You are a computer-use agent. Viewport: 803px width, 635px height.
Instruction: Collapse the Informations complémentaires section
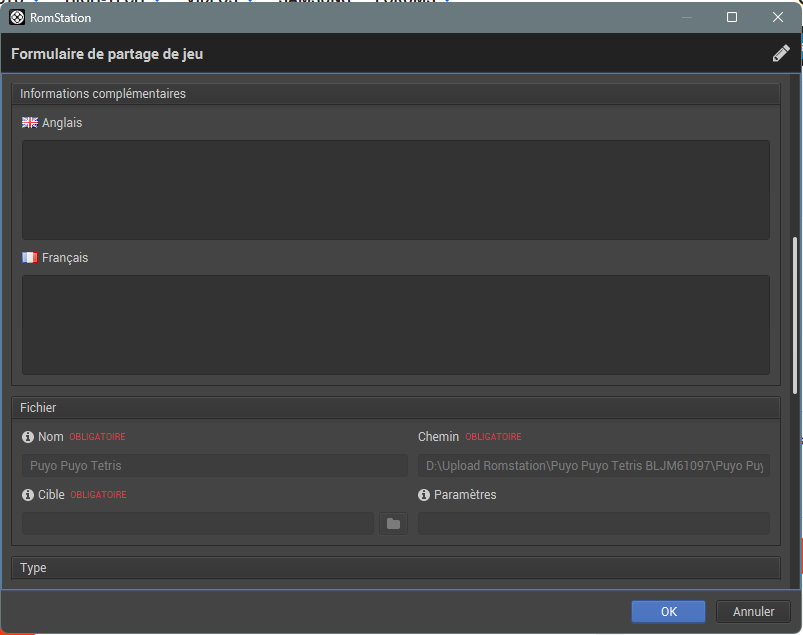click(395, 94)
